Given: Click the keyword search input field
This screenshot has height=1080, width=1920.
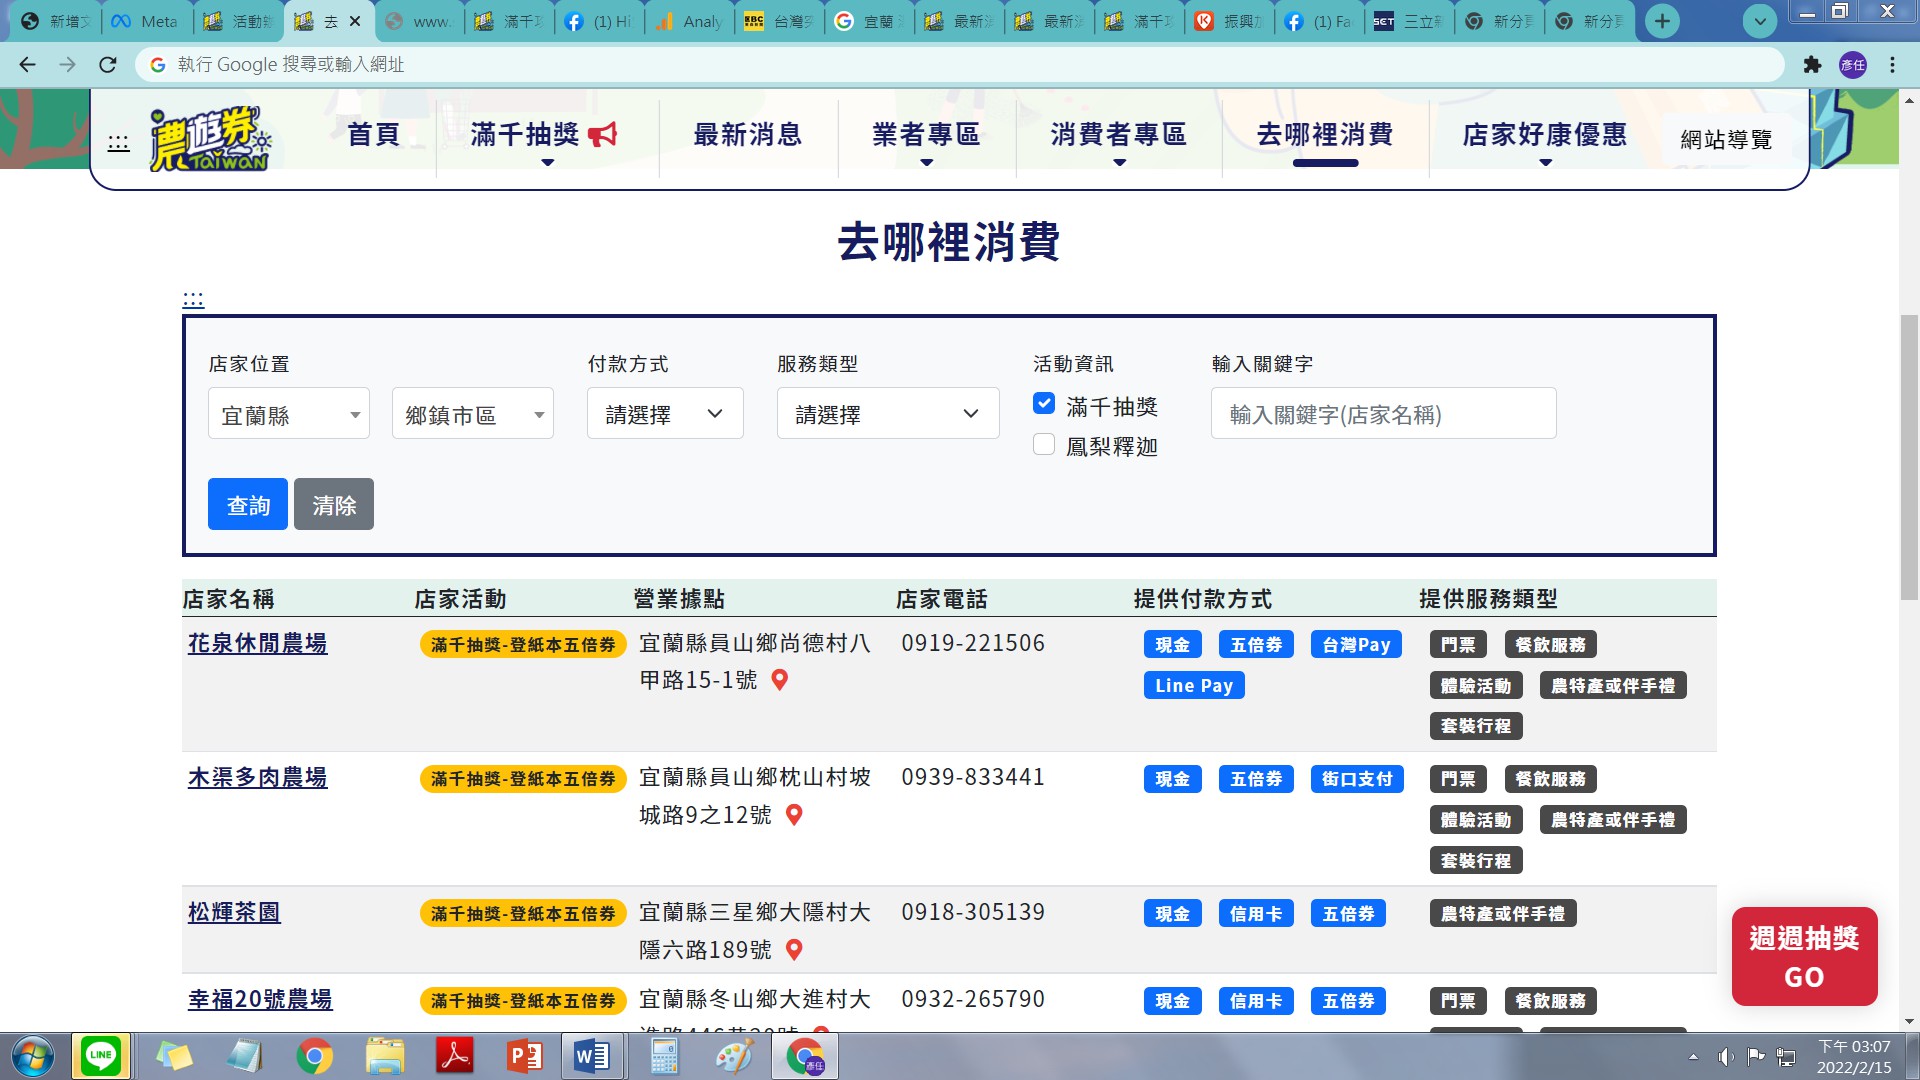Looking at the screenshot, I should 1383,414.
